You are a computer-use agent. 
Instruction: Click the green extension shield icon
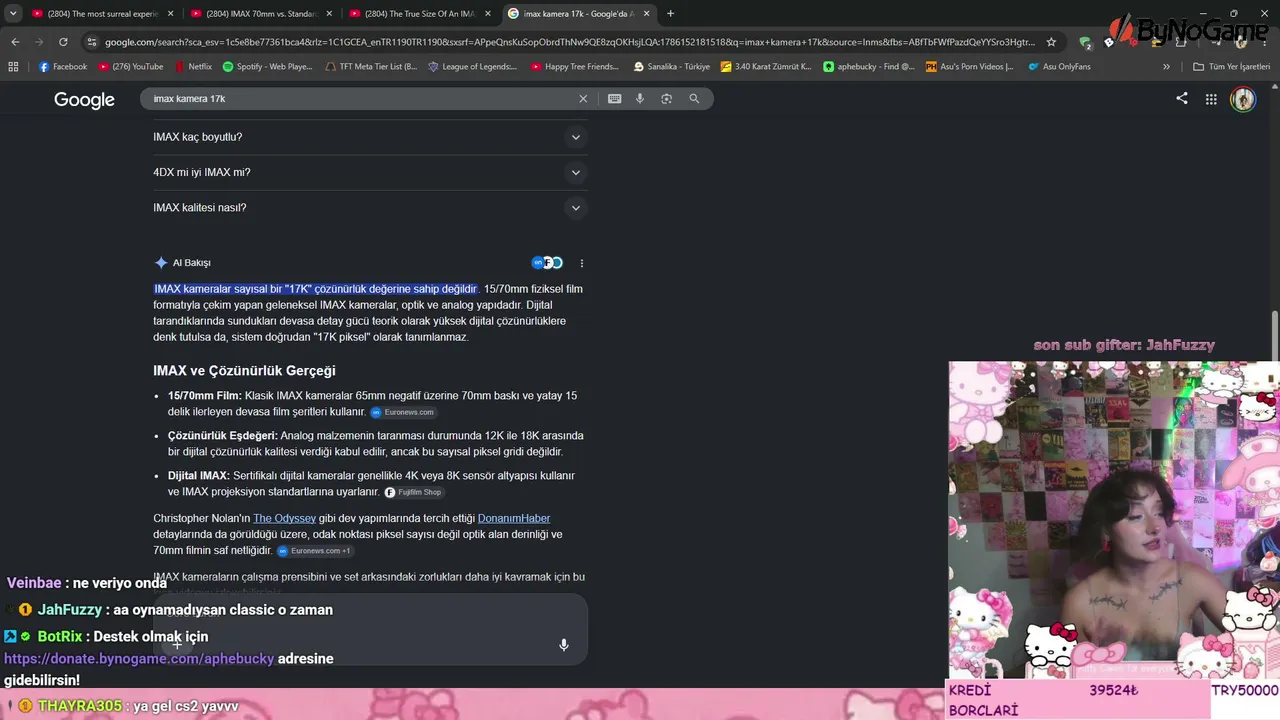tap(1085, 42)
